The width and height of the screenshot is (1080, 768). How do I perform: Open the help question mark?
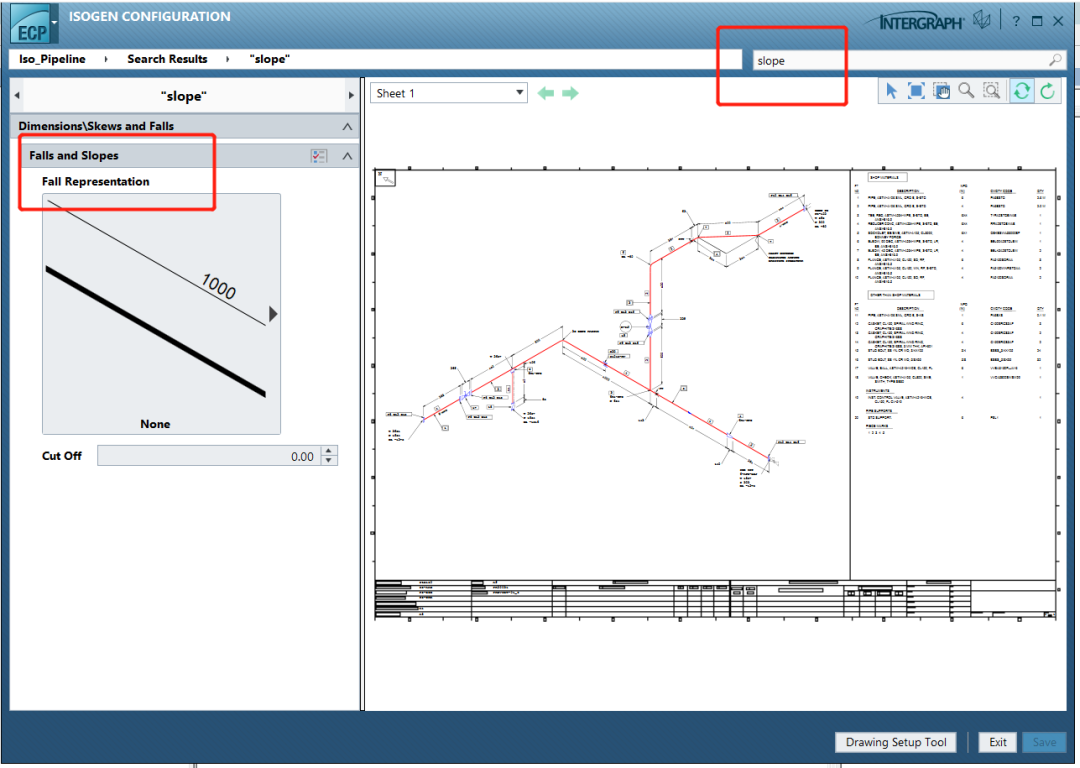click(x=1016, y=21)
